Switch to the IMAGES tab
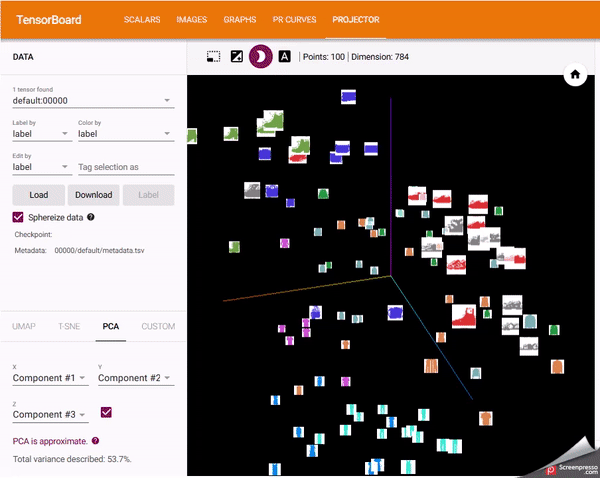Screen dimensions: 600x478 click(x=192, y=20)
